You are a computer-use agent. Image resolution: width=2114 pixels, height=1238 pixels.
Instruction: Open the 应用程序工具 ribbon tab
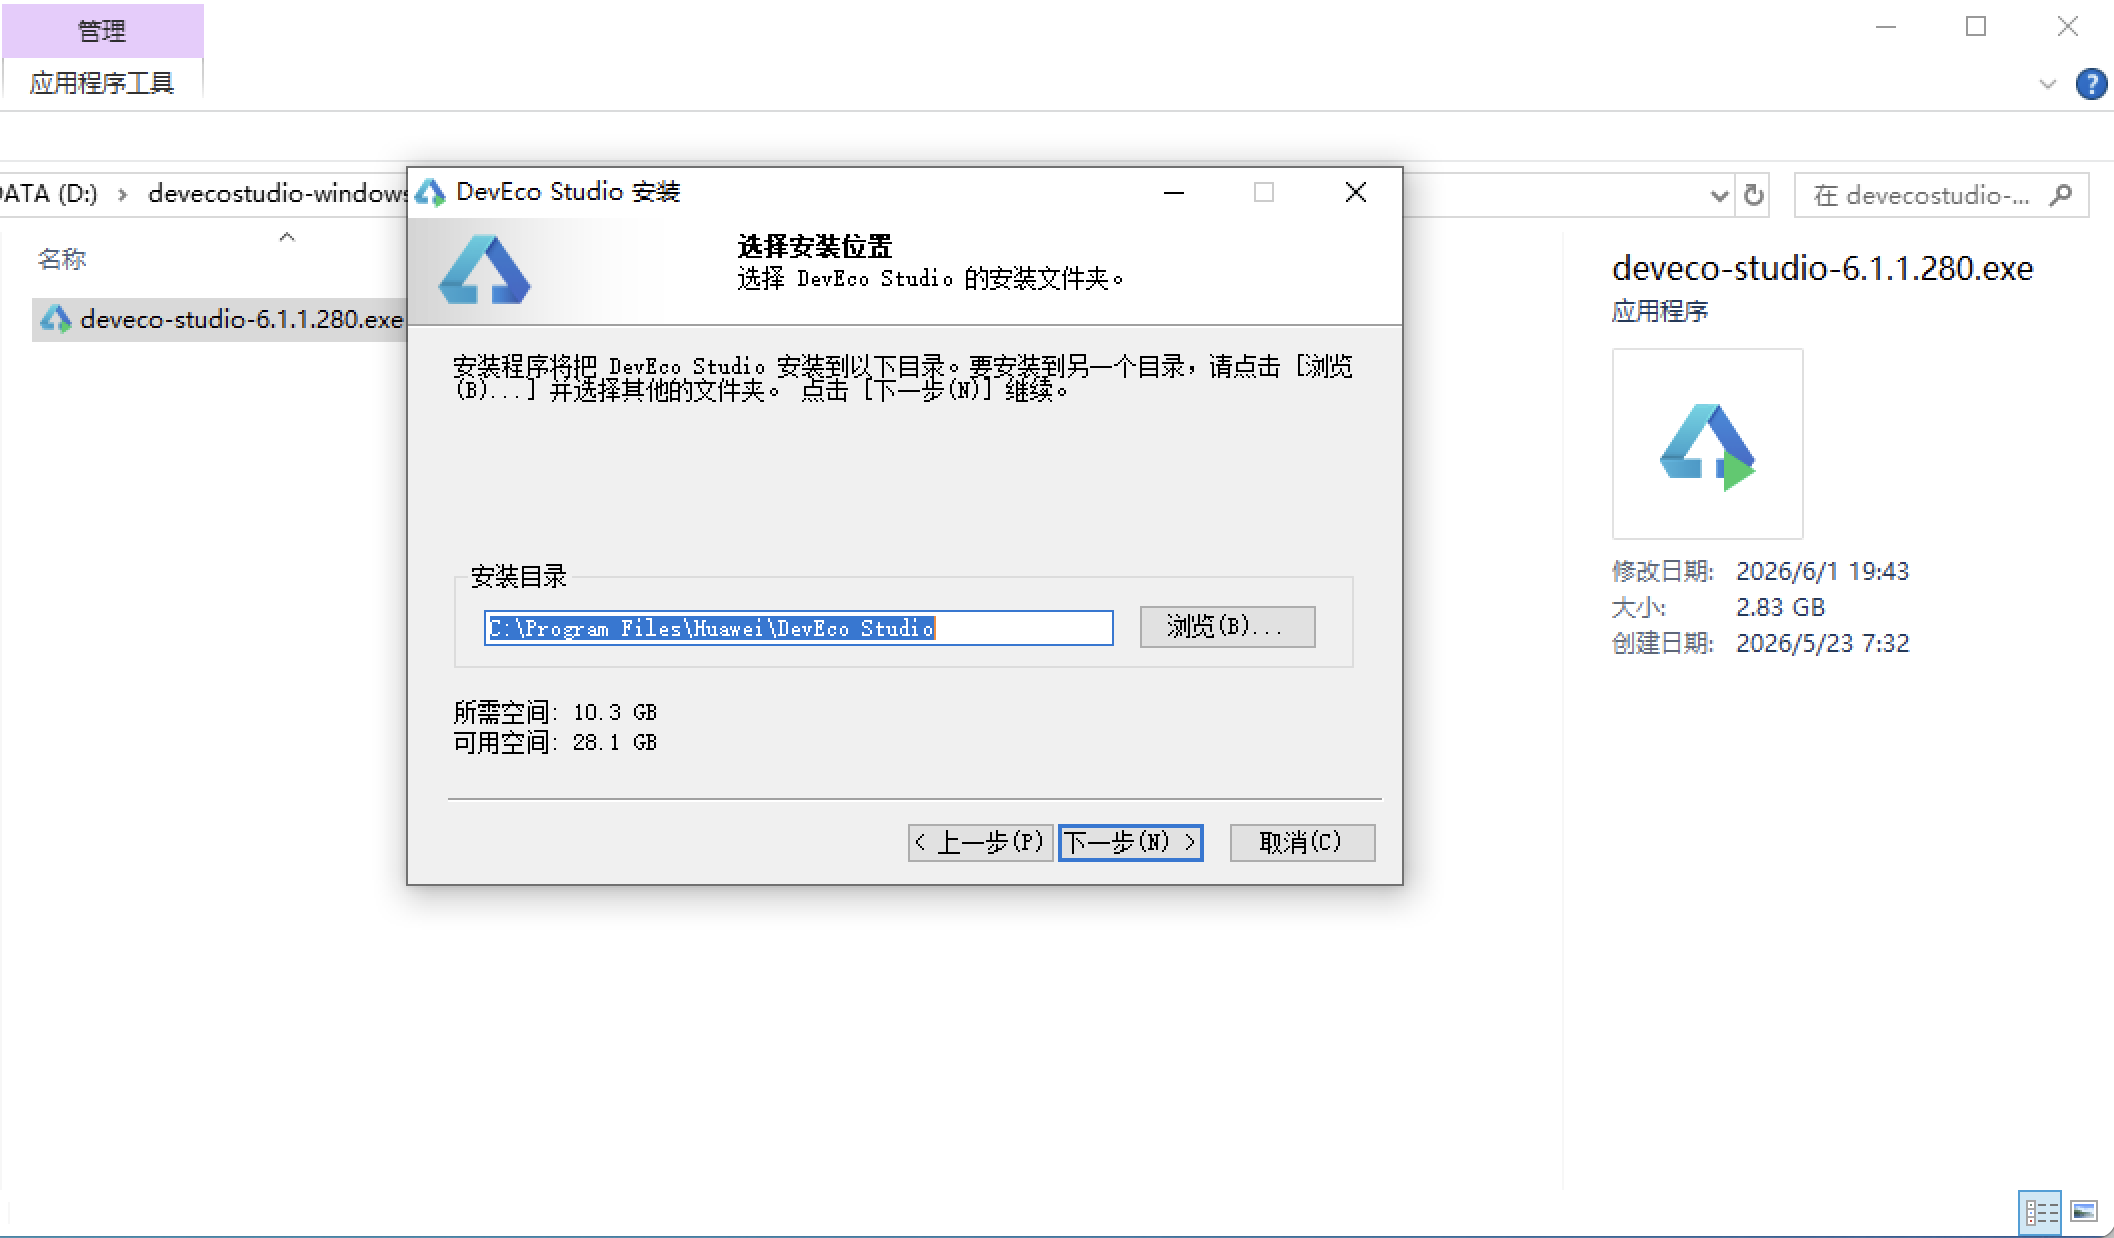pyautogui.click(x=102, y=82)
